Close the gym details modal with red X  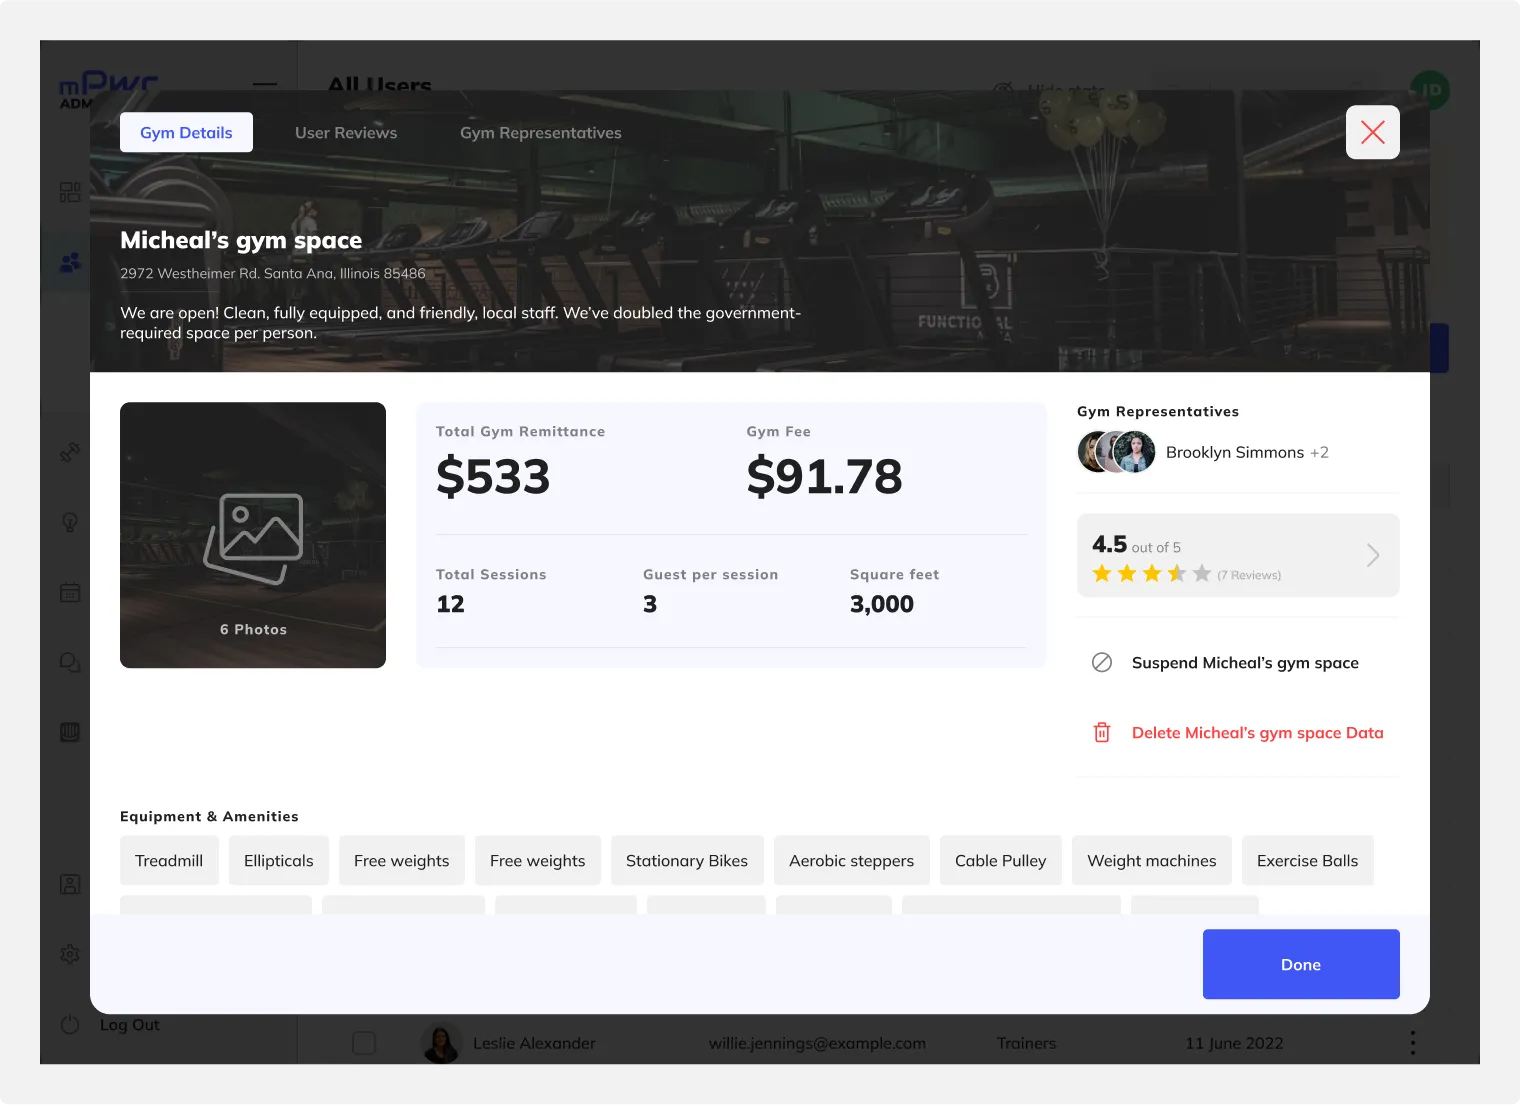(1373, 132)
